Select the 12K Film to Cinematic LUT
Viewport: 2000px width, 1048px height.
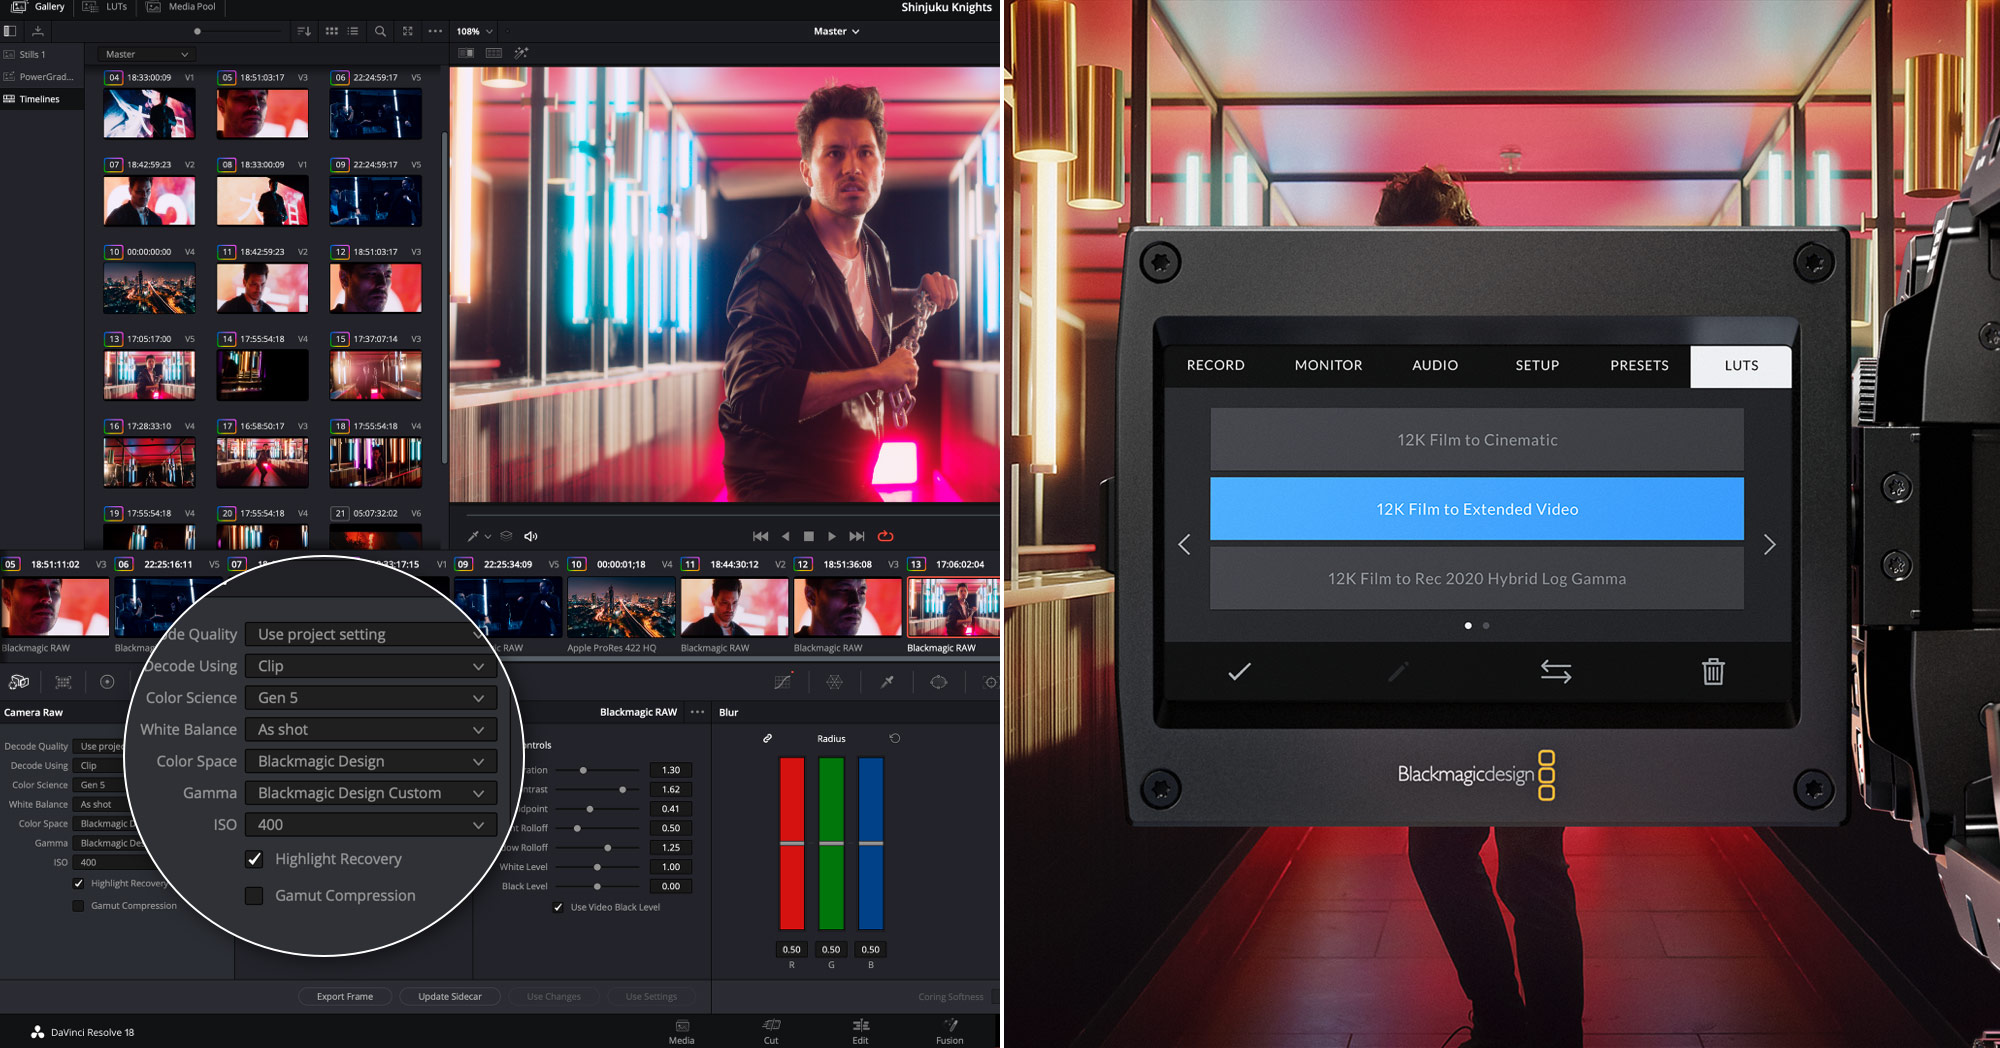[x=1477, y=439]
